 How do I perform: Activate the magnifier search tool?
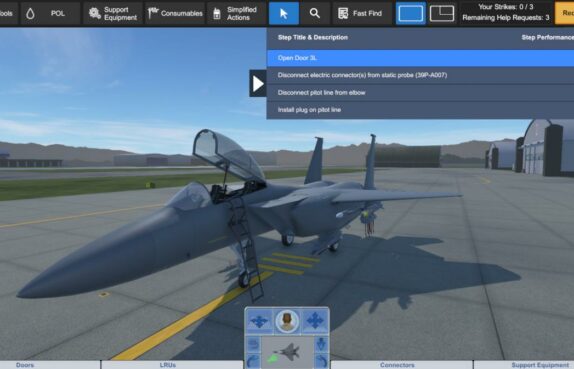point(315,13)
